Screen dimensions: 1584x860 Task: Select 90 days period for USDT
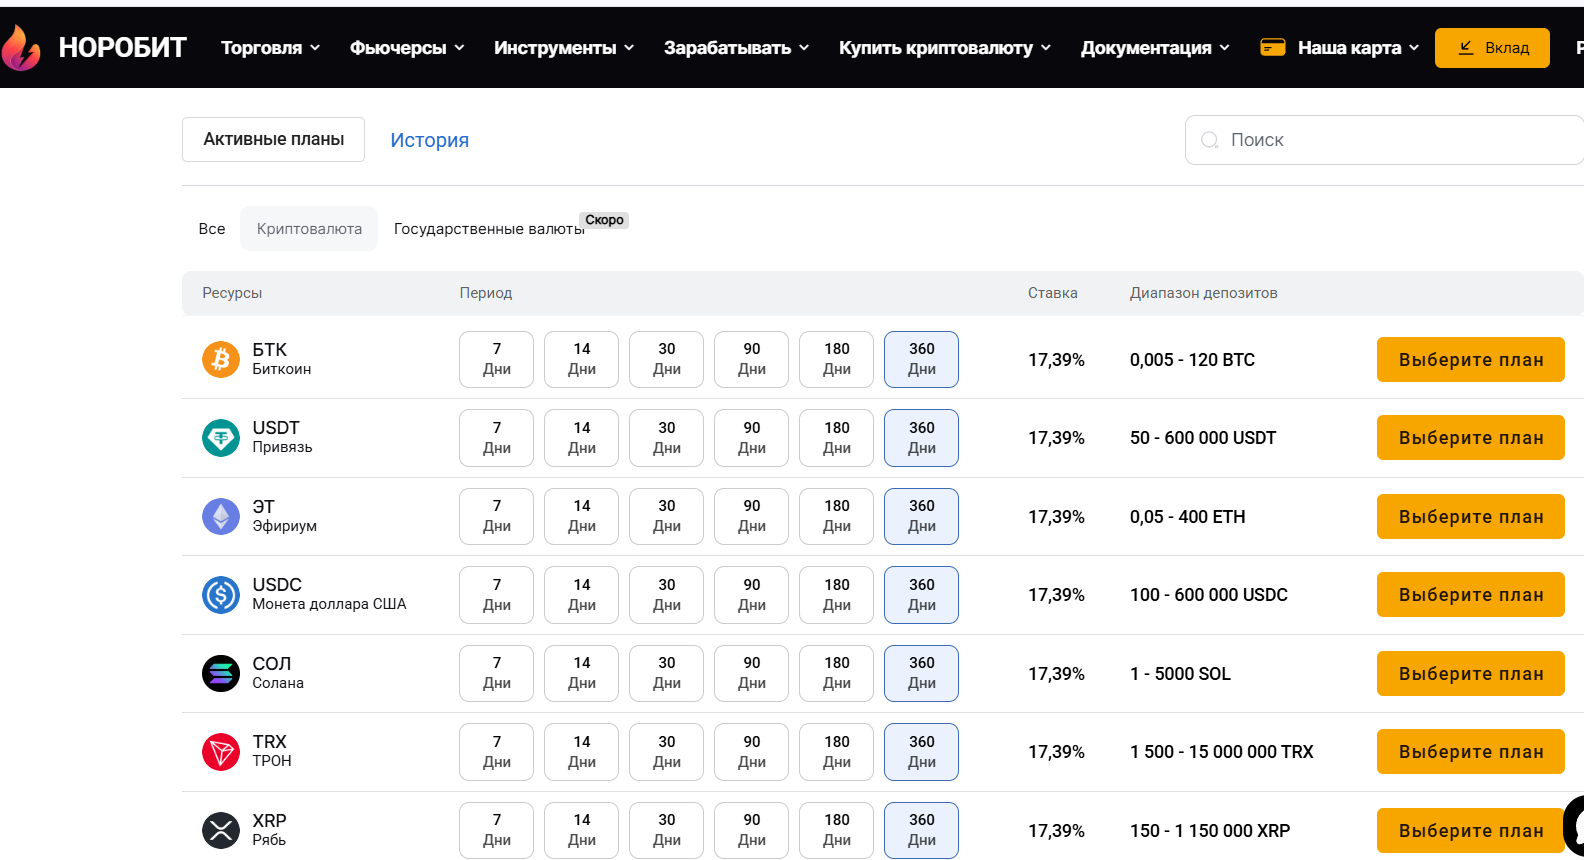(752, 438)
